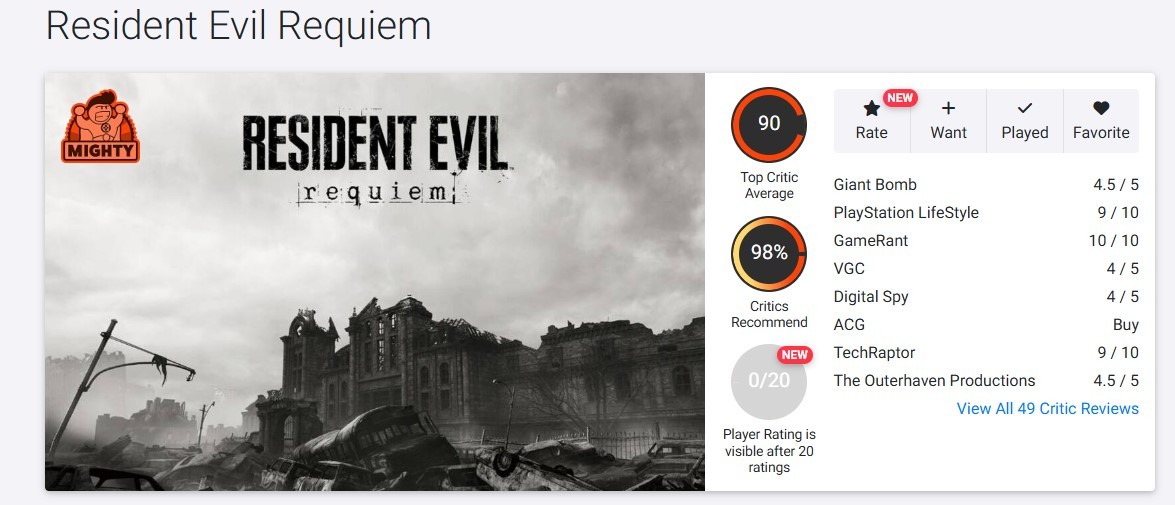
Task: Click the 90 Top Critic Average circle
Action: [769, 124]
